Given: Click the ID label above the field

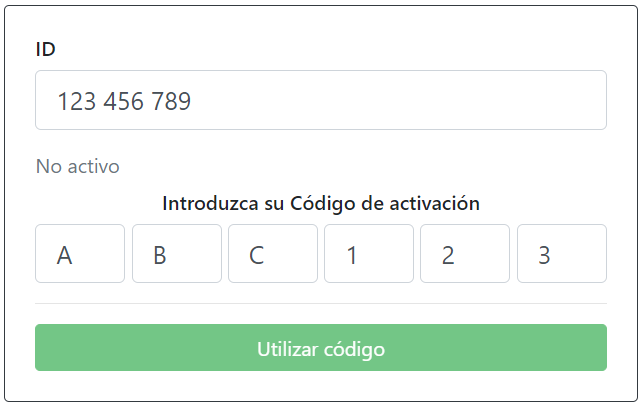Looking at the screenshot, I should click(x=45, y=49).
